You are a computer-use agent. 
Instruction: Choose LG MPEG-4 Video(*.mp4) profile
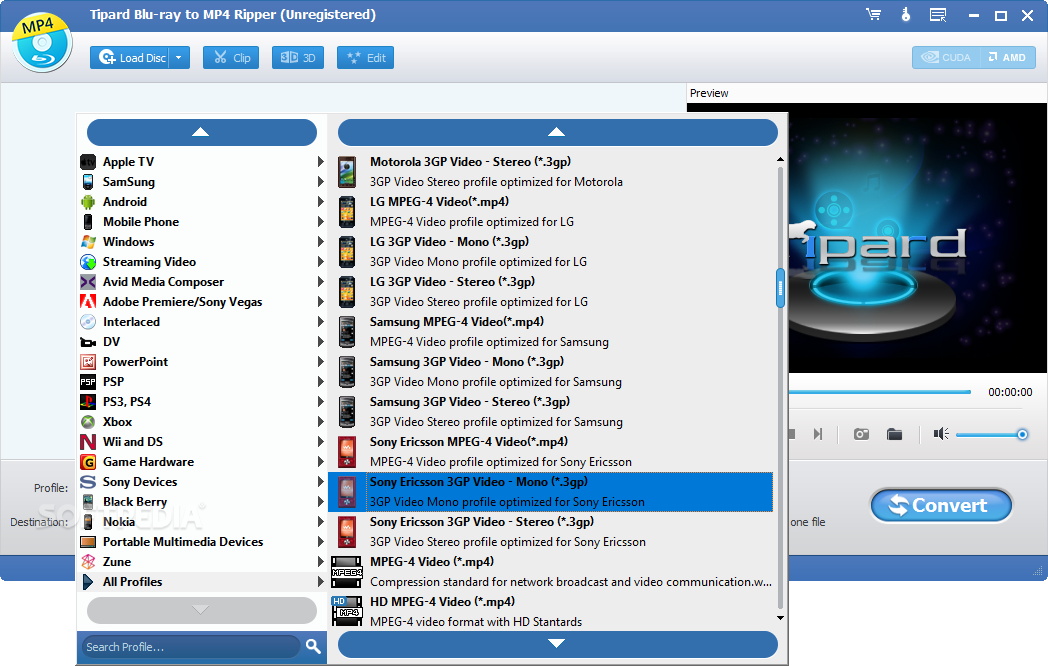551,212
